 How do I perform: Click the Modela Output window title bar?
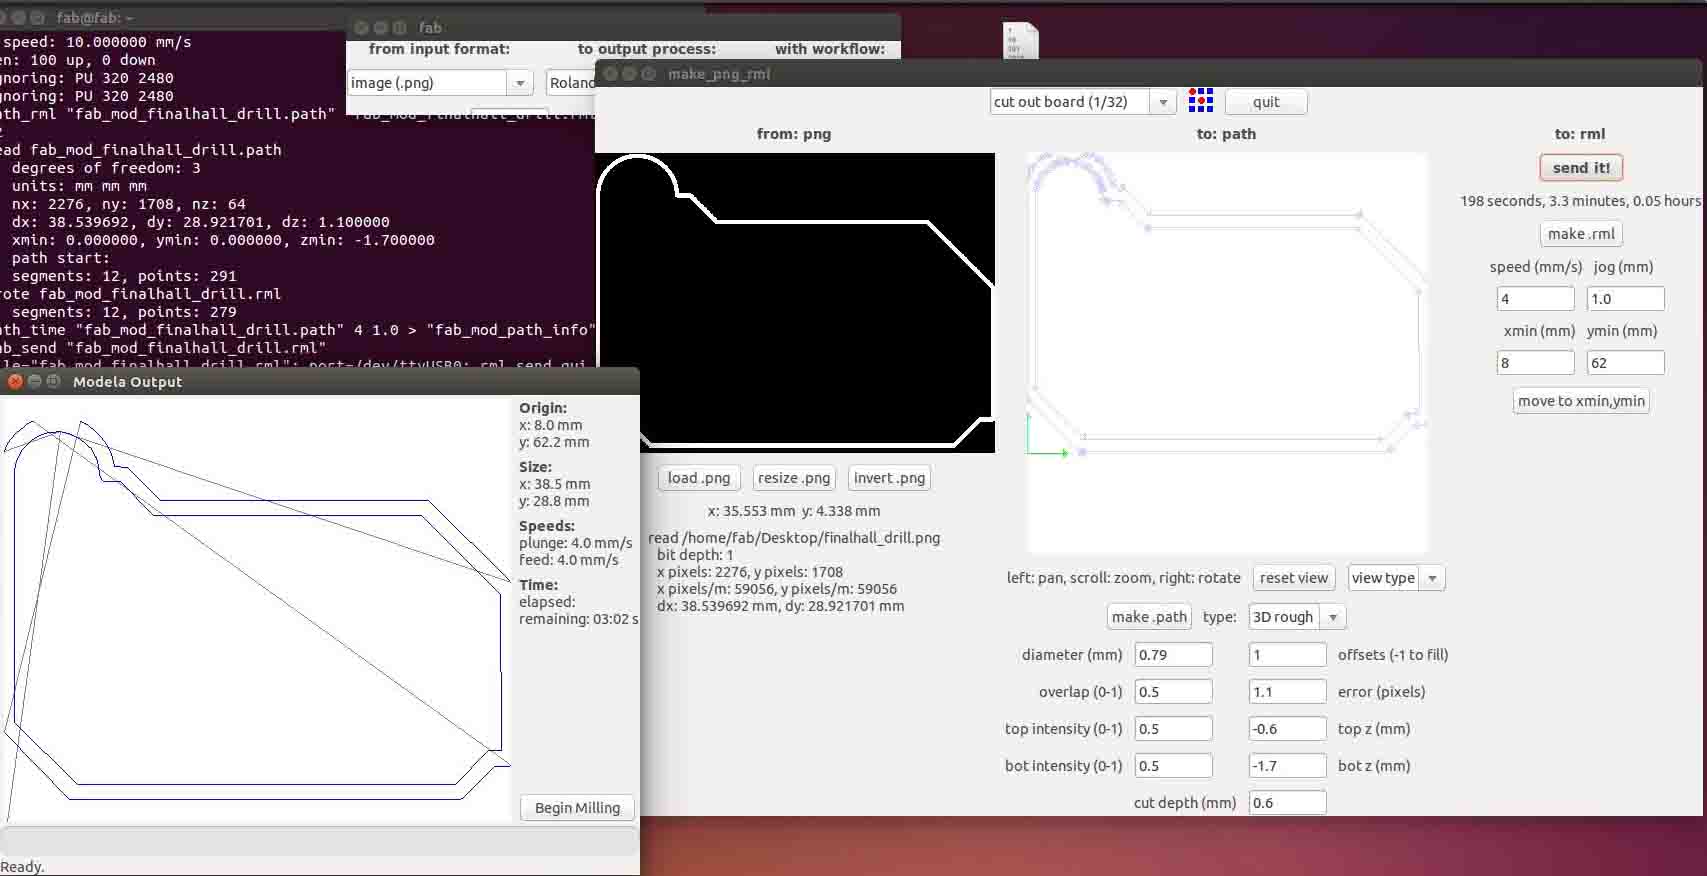click(319, 381)
